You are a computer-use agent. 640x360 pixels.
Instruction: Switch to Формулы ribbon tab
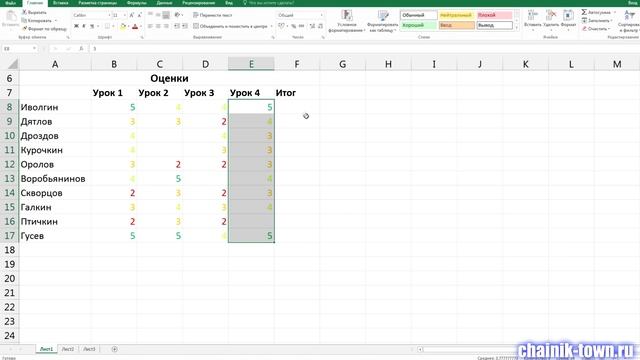point(136,3)
